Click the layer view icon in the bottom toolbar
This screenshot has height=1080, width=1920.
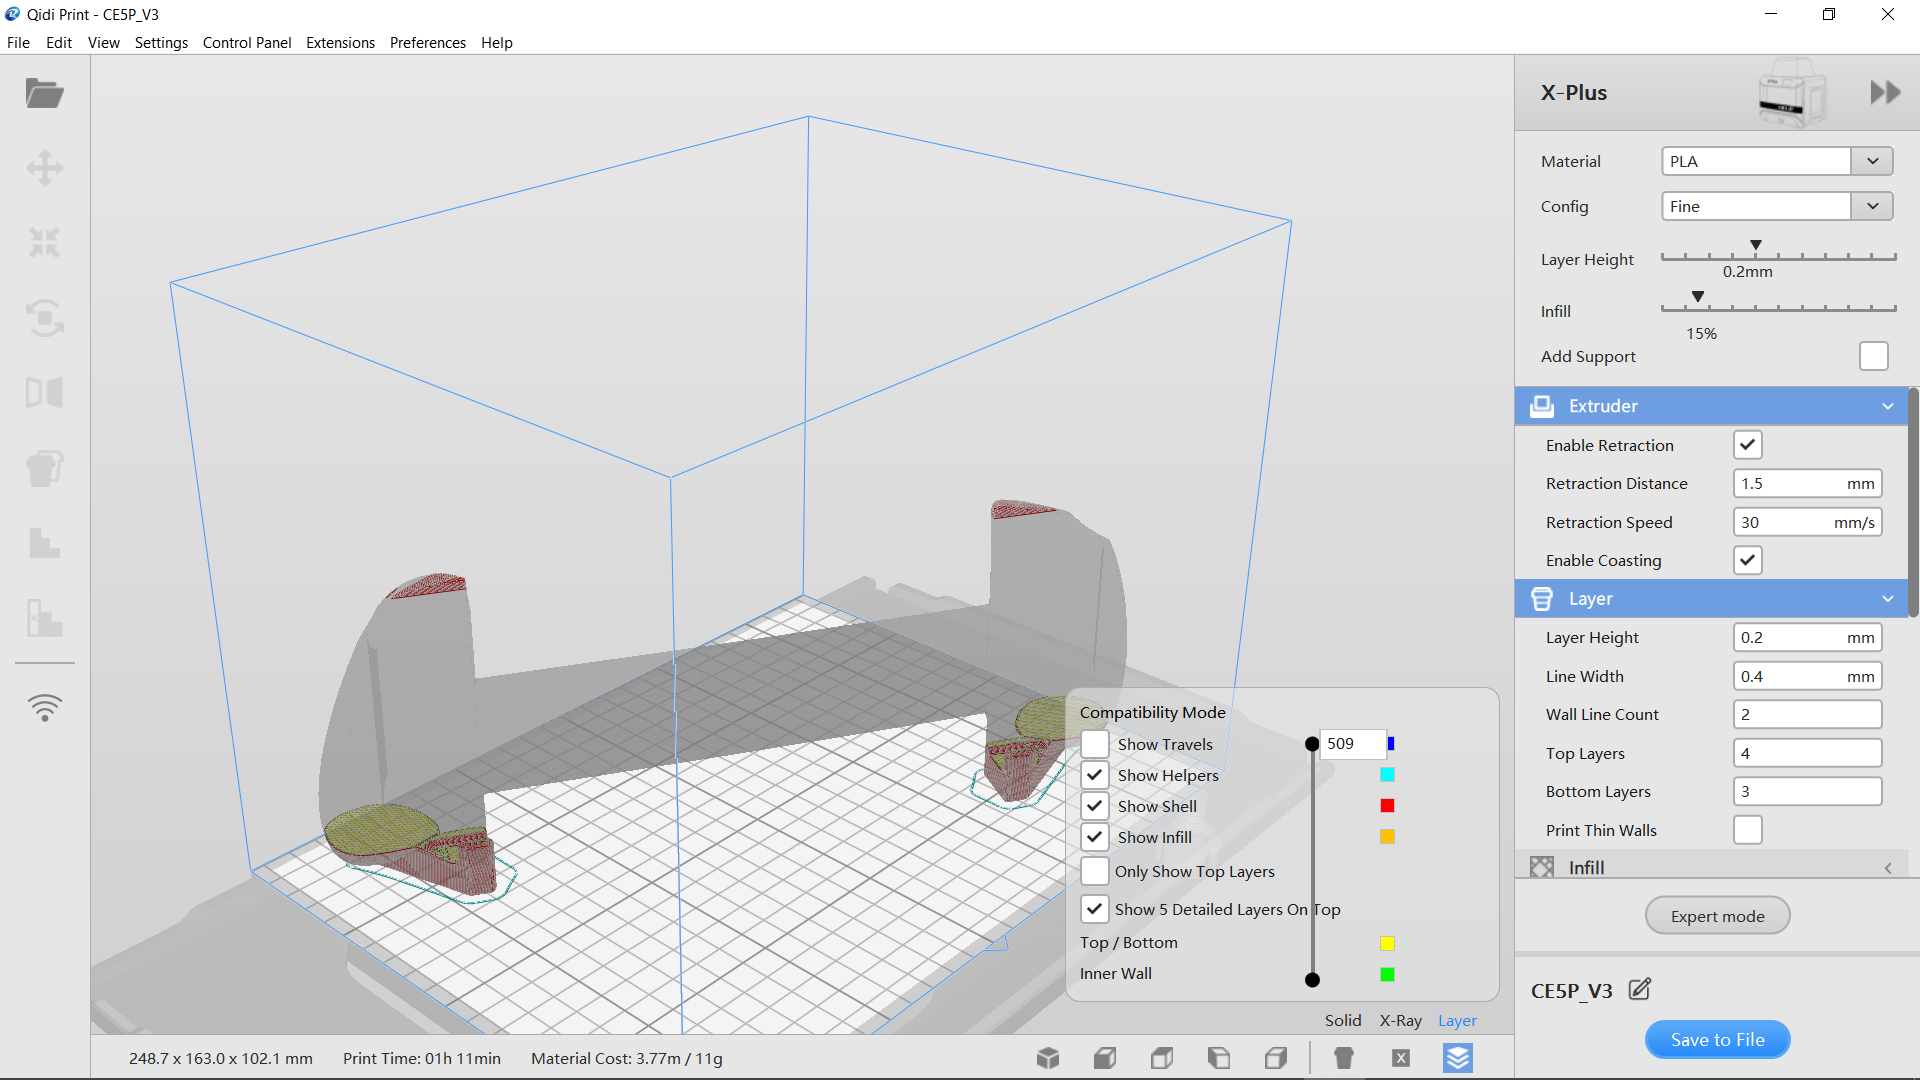(1458, 1058)
